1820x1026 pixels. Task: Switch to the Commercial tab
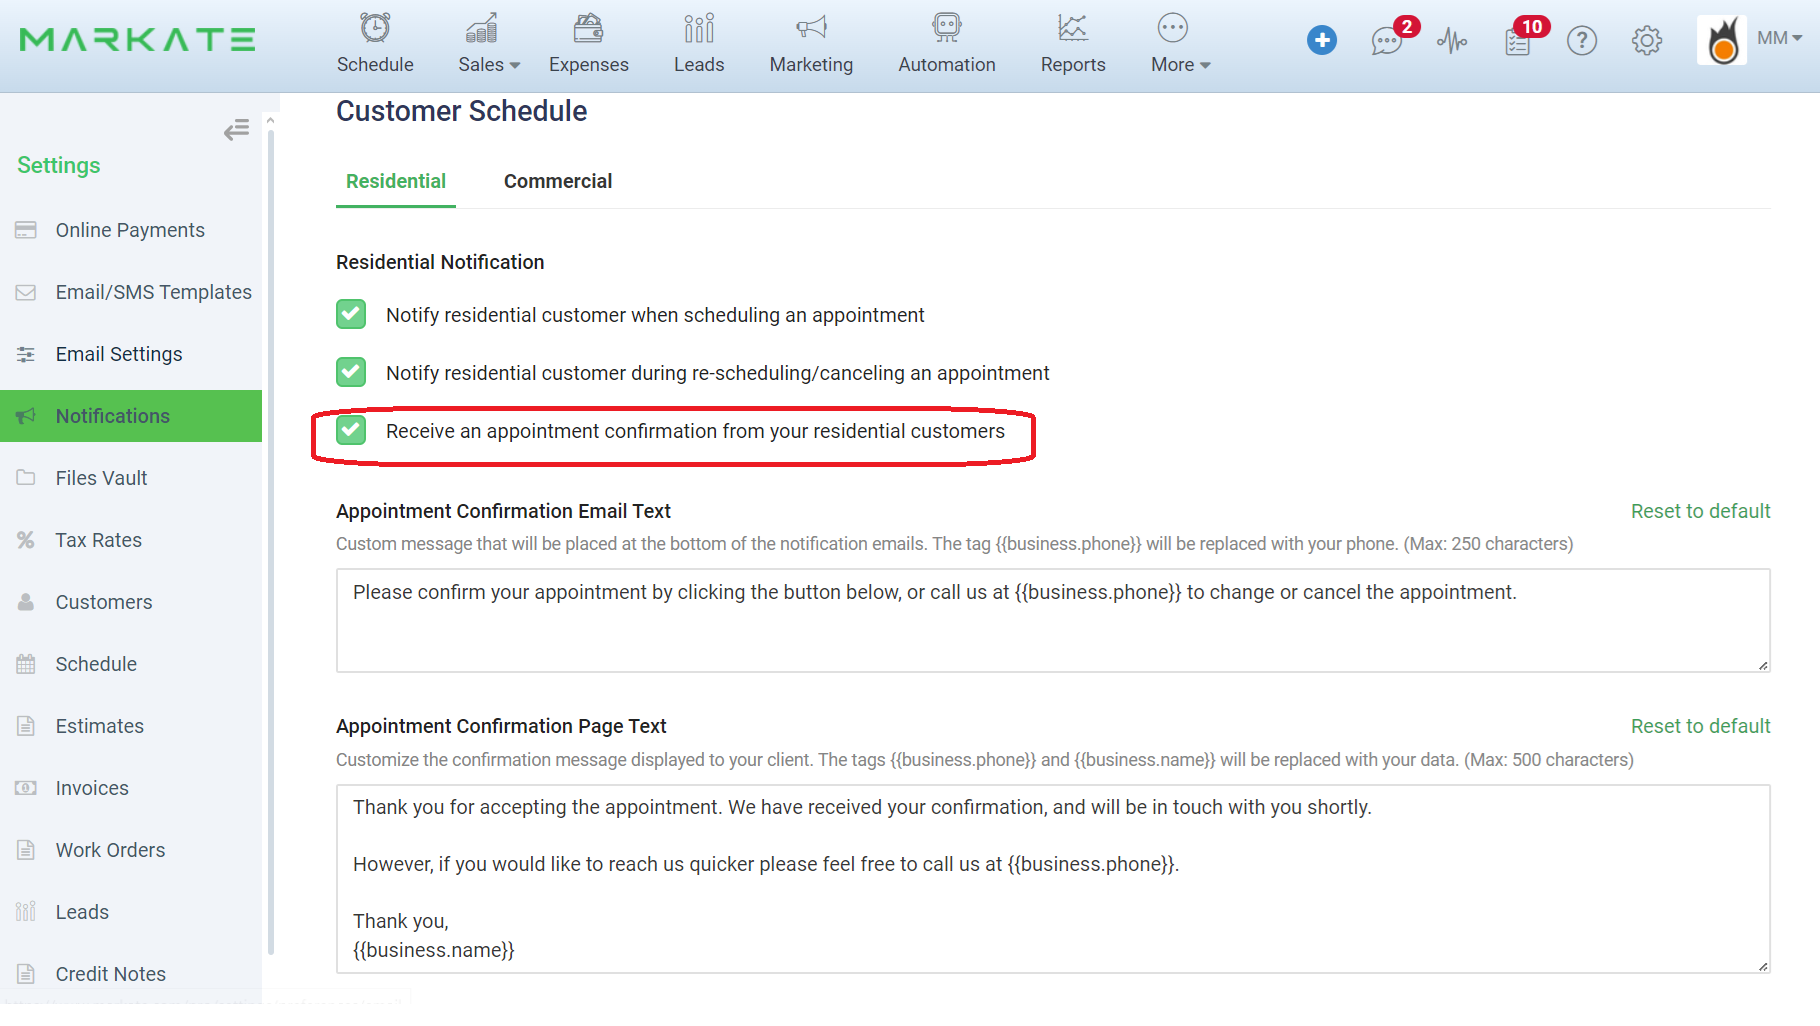click(558, 181)
